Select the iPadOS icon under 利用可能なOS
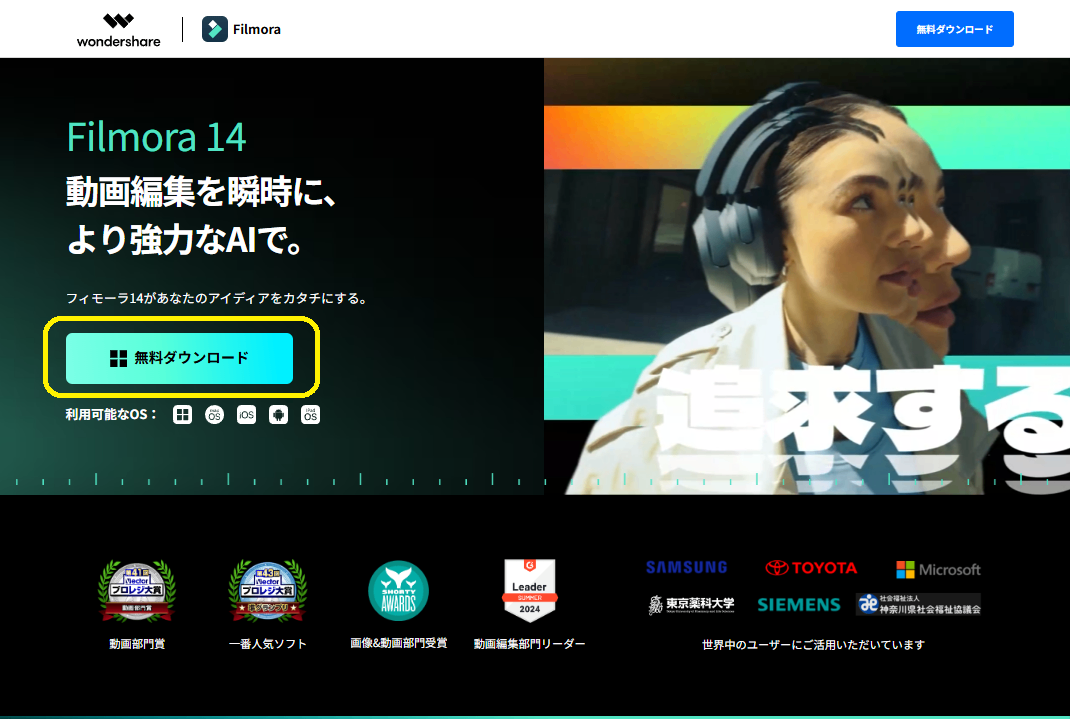Image resolution: width=1070 pixels, height=719 pixels. coord(310,415)
